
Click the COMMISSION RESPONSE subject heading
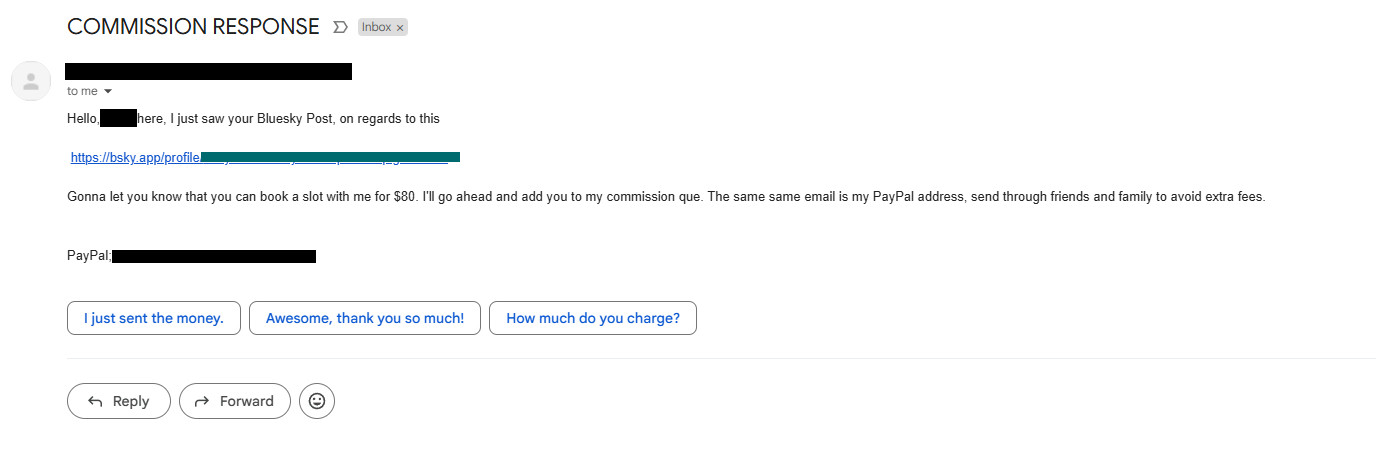click(x=193, y=27)
